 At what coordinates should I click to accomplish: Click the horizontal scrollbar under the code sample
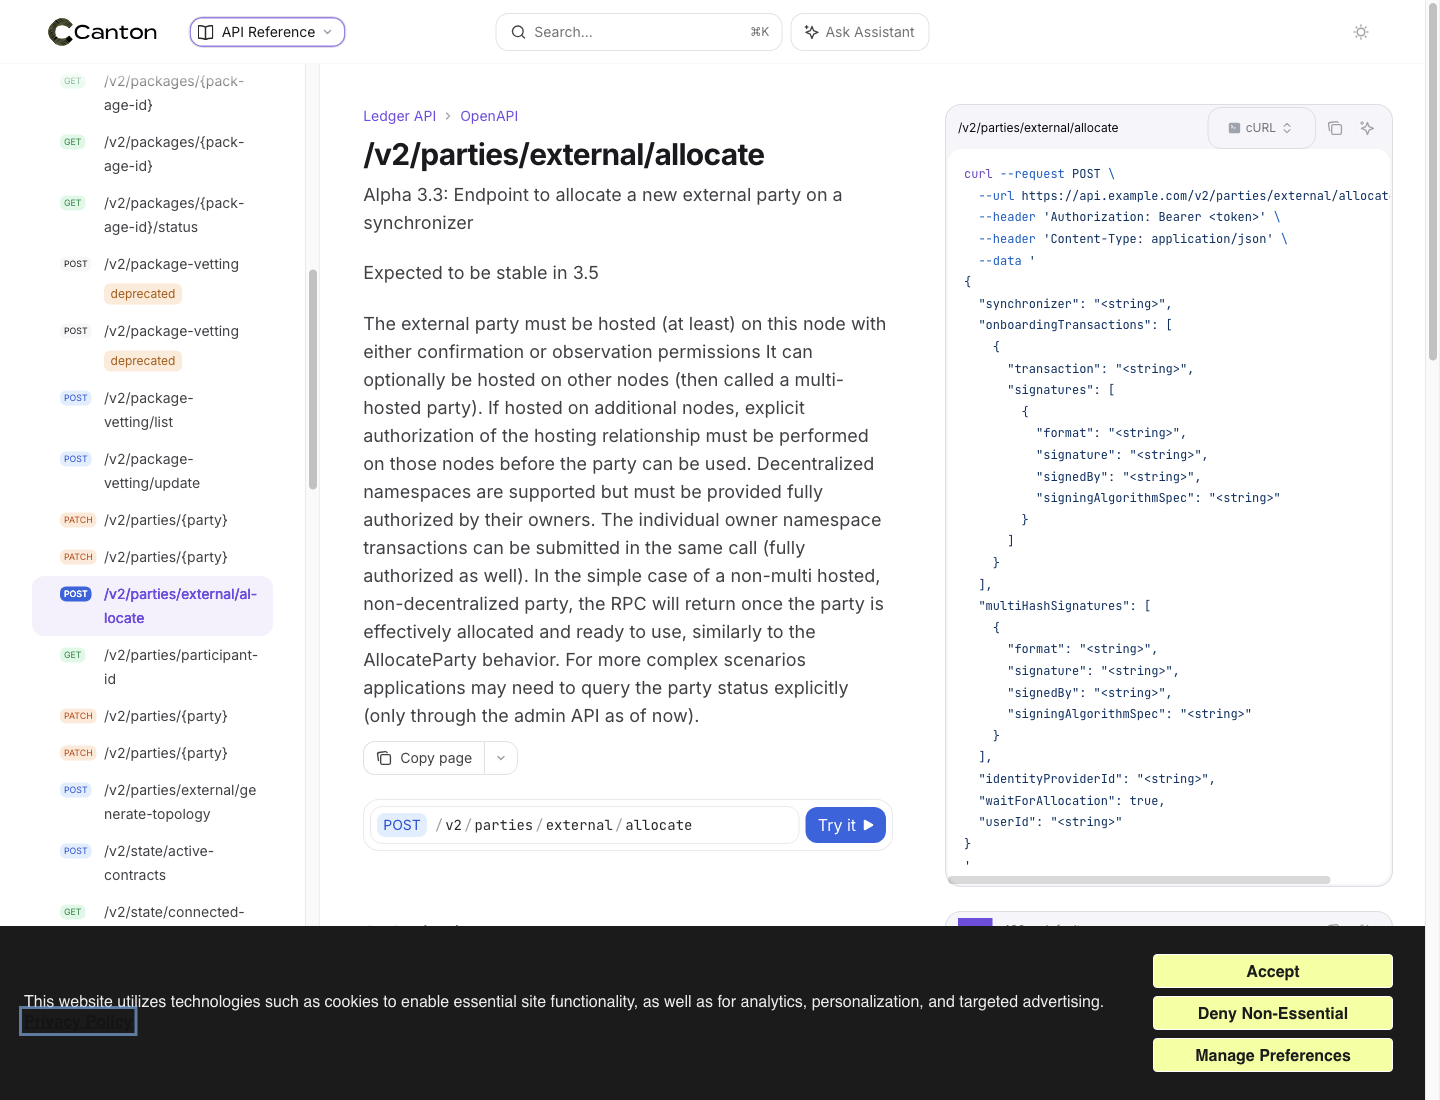[x=1139, y=880]
